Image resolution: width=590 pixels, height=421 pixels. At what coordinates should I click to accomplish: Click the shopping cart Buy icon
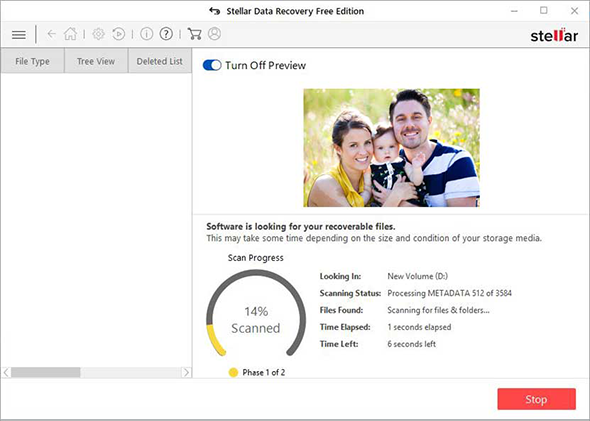click(194, 34)
